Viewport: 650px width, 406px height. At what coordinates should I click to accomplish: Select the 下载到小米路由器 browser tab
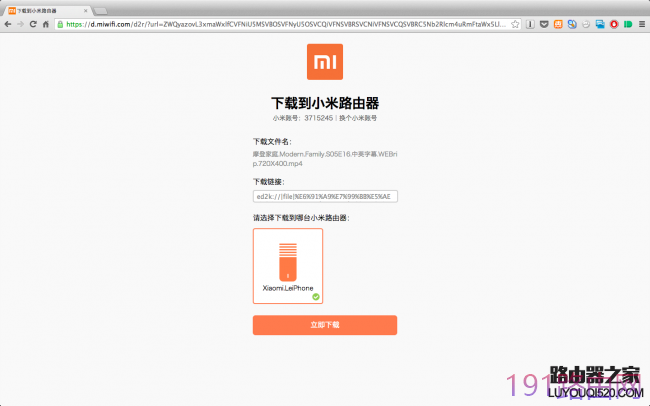(x=48, y=10)
